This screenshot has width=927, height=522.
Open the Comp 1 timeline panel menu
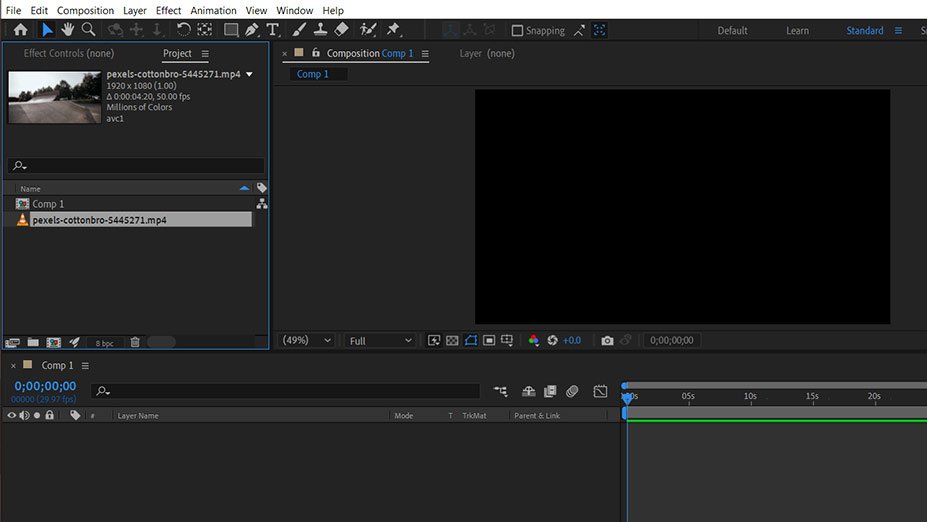(x=85, y=366)
